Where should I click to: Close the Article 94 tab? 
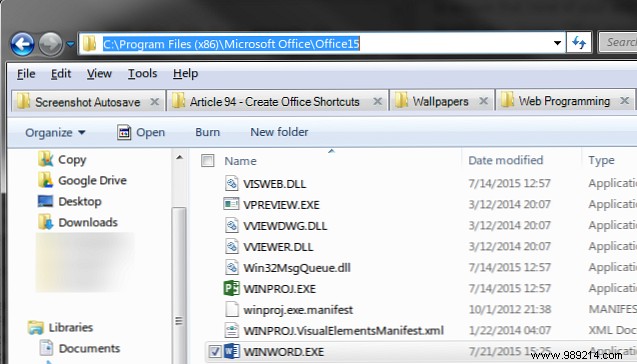coord(377,101)
